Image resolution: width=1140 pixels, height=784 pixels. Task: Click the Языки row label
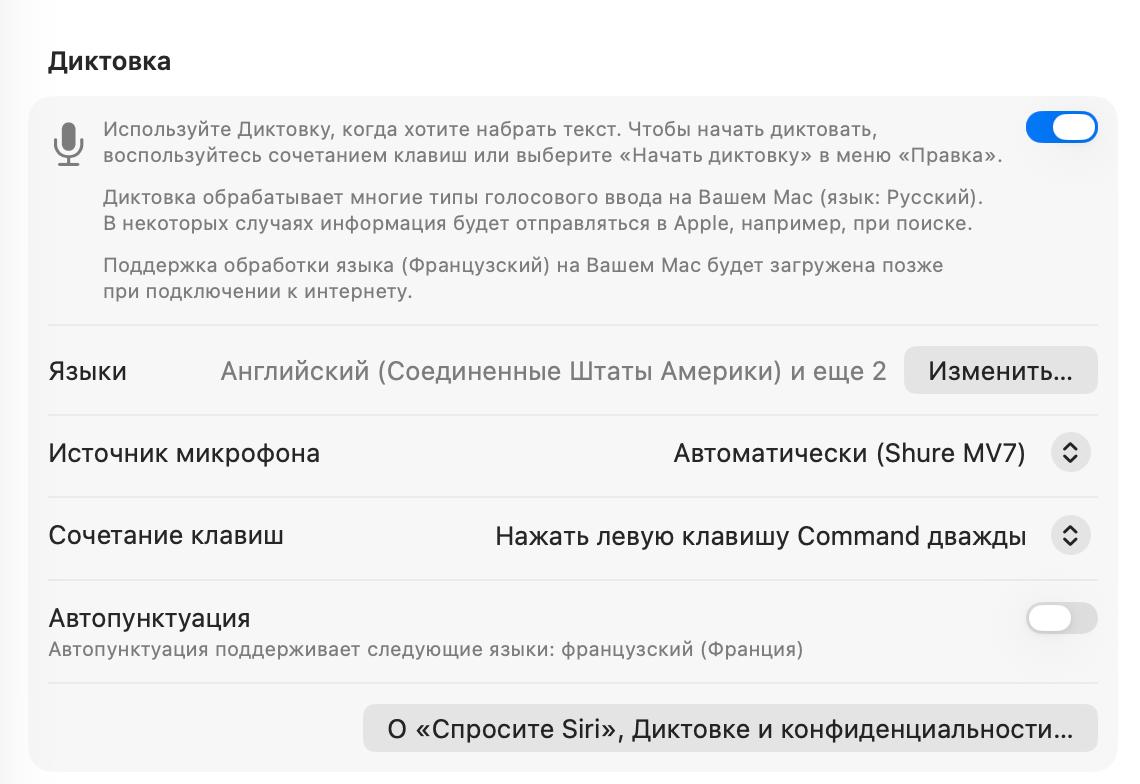(87, 371)
